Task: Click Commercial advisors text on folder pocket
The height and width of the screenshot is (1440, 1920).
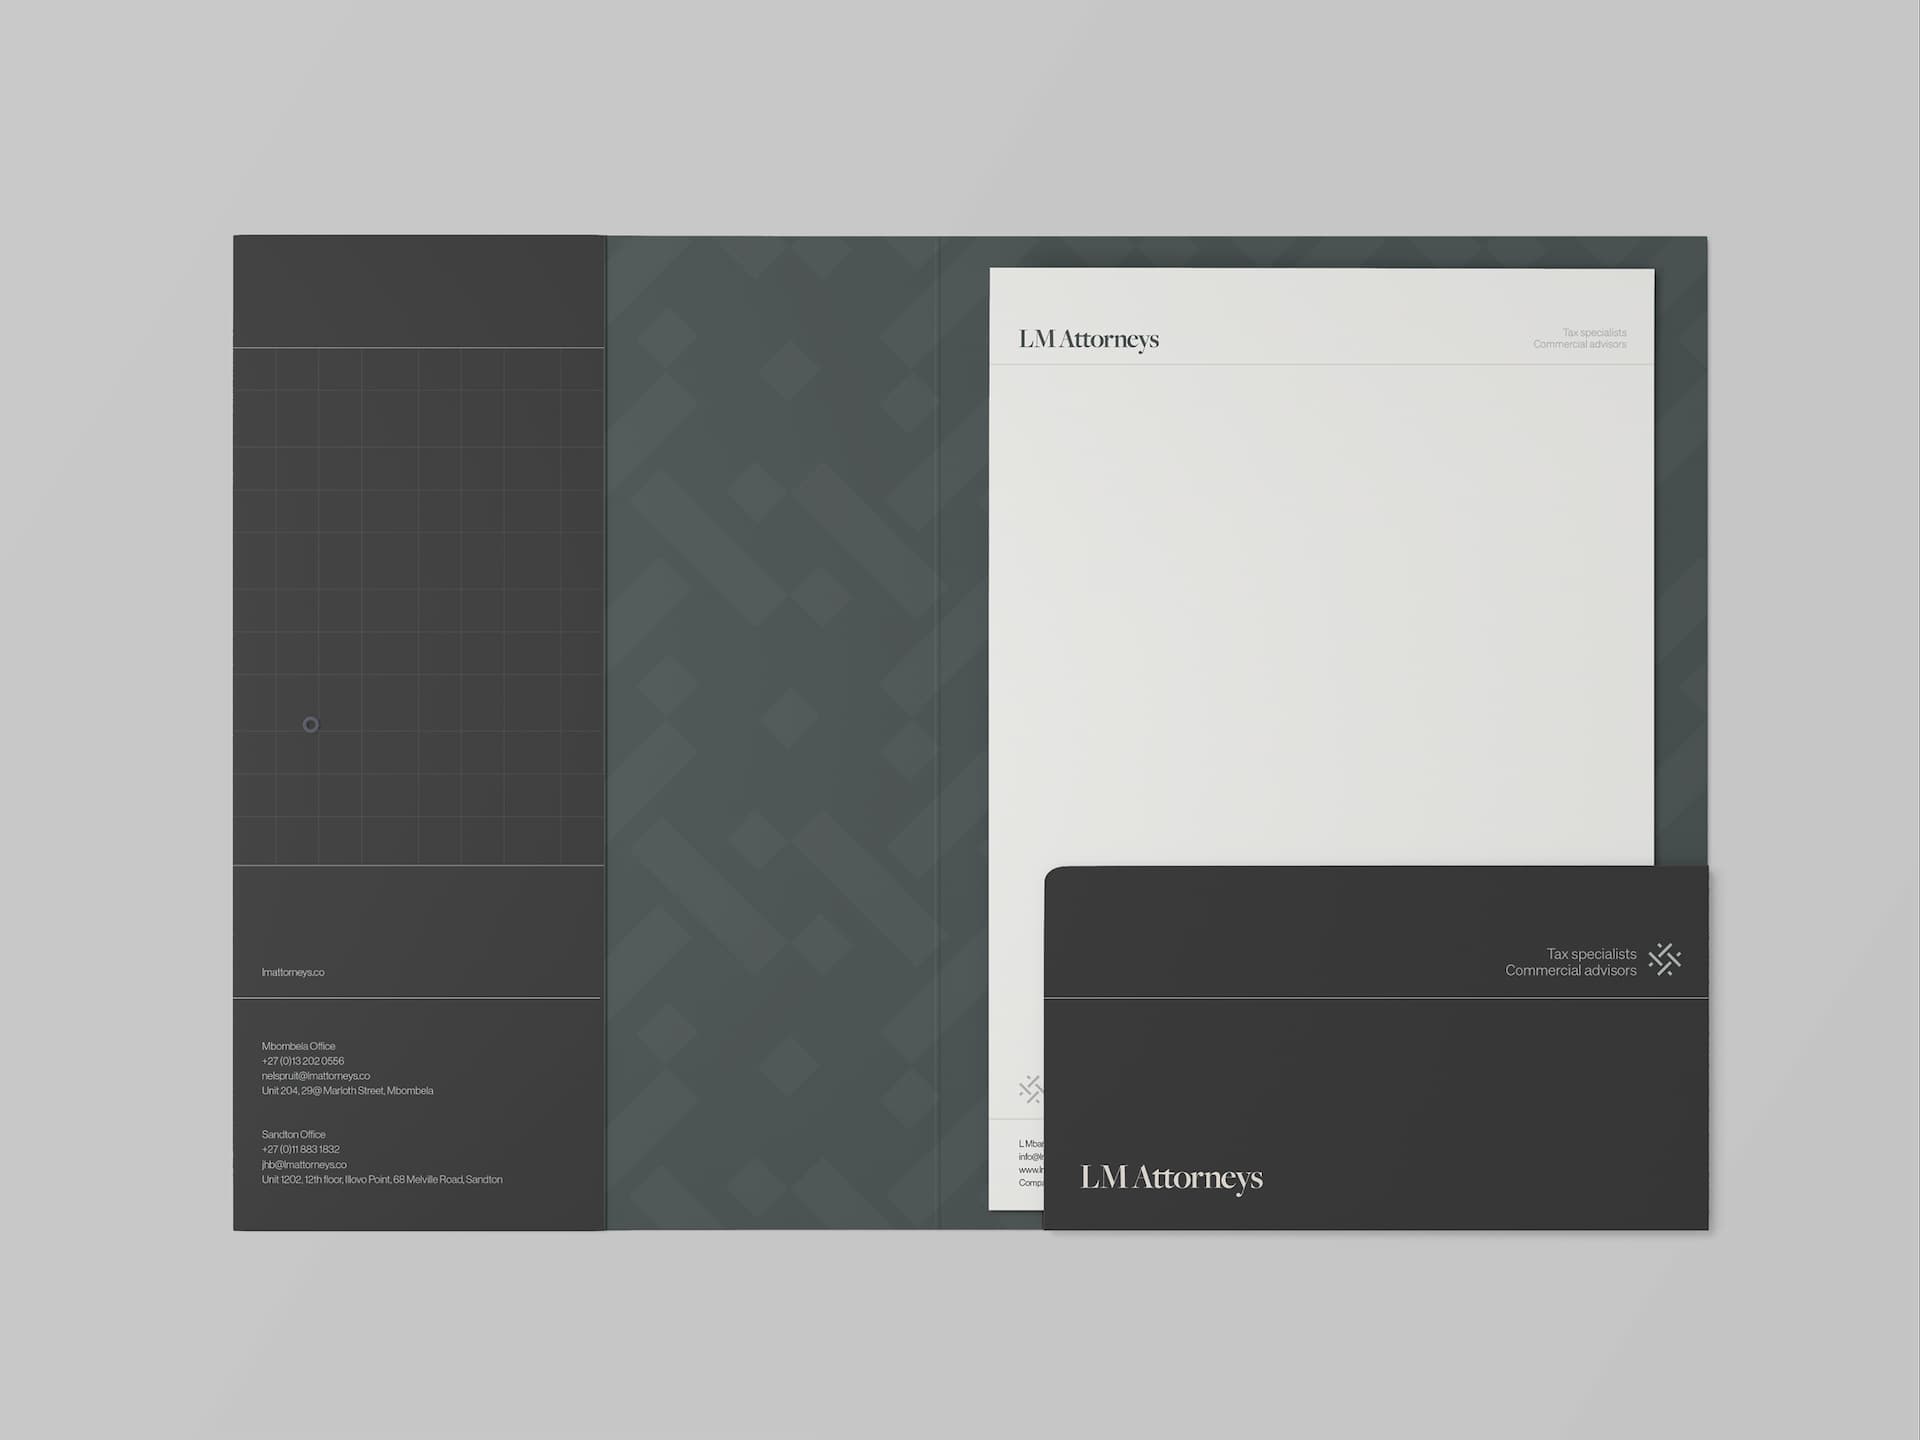Action: (x=1570, y=971)
